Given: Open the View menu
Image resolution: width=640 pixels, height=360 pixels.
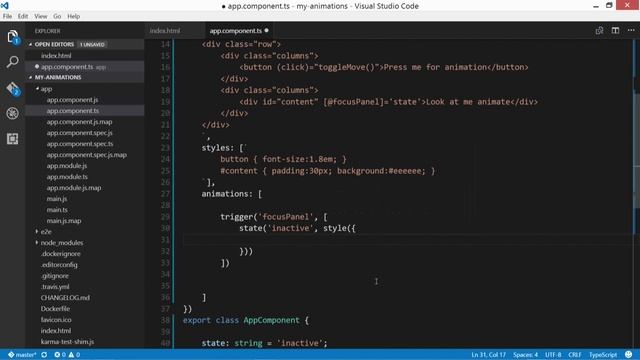Looking at the screenshot, I should point(40,16).
